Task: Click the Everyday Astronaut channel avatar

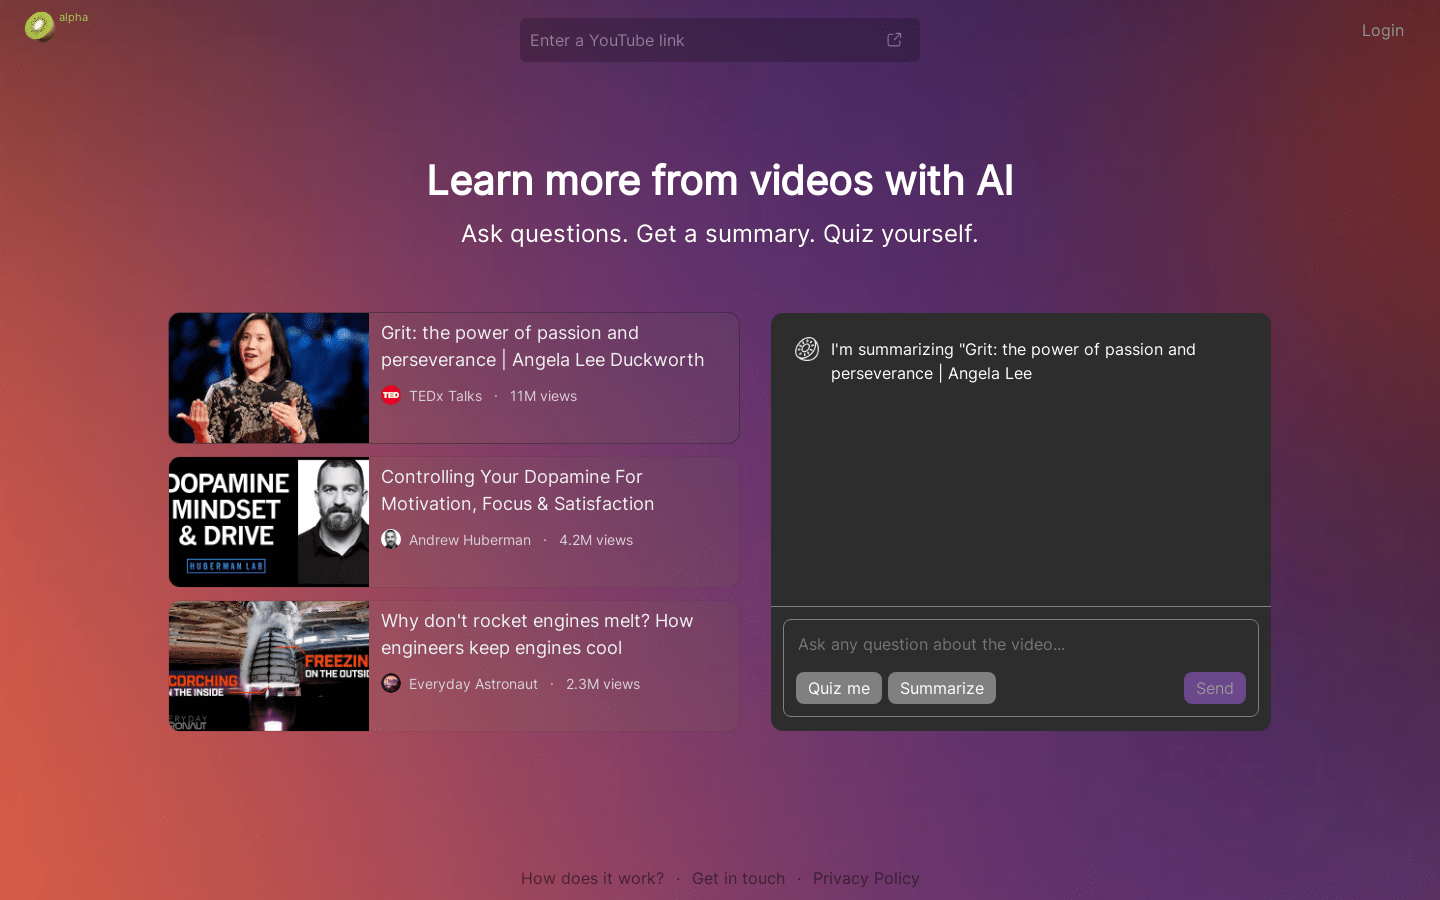Action: pos(391,684)
